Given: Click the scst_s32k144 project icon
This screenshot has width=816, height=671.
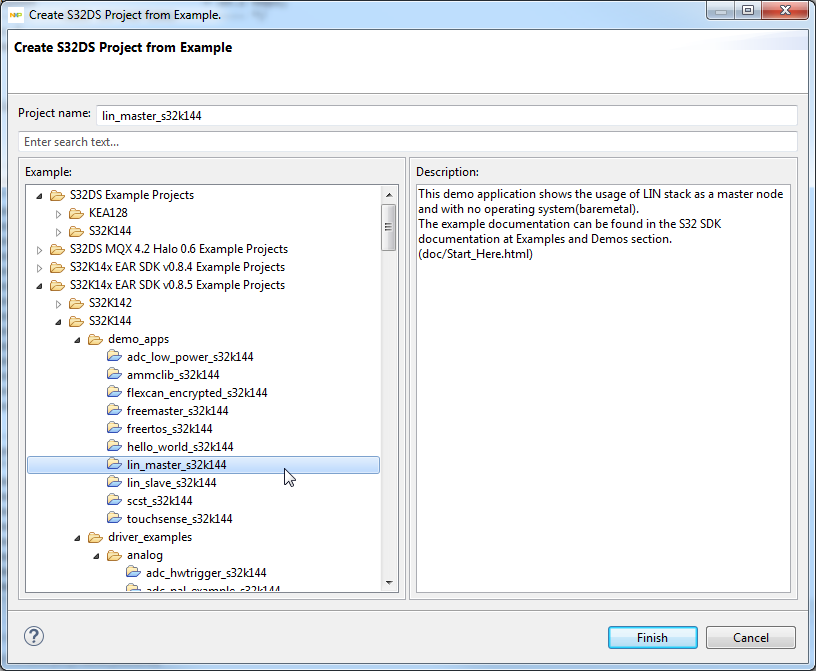Looking at the screenshot, I should pos(114,500).
